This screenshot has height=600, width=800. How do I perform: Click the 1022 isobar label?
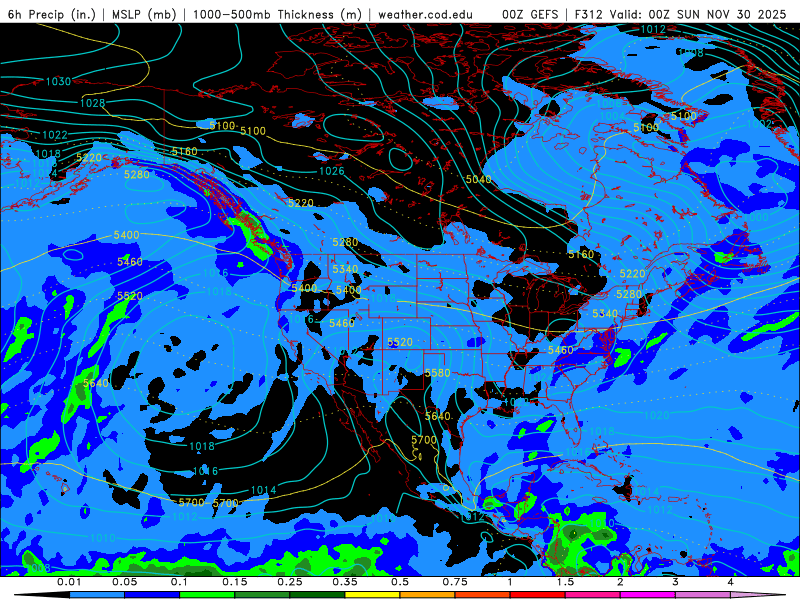(x=55, y=135)
